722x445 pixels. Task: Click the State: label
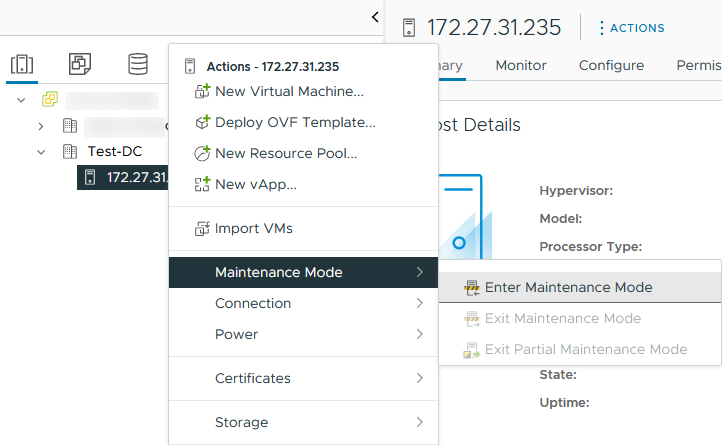point(558,375)
